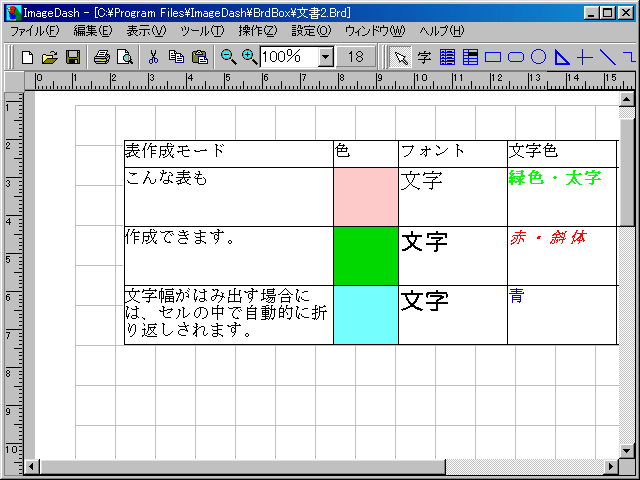Open the 設定(O) menu
Screen dimensions: 640x480
[311, 31]
